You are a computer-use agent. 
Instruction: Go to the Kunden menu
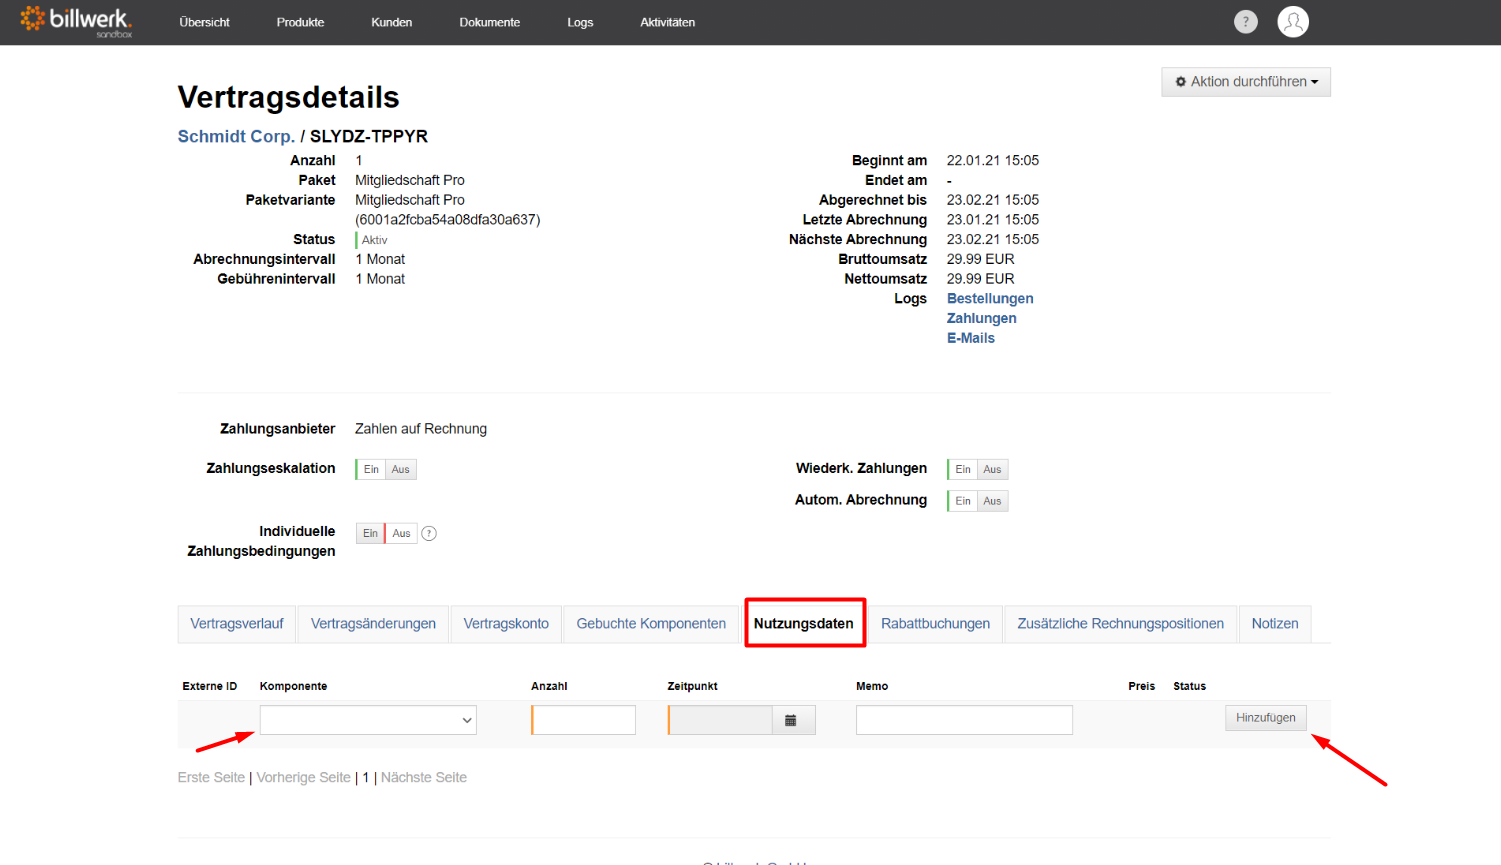coord(391,22)
